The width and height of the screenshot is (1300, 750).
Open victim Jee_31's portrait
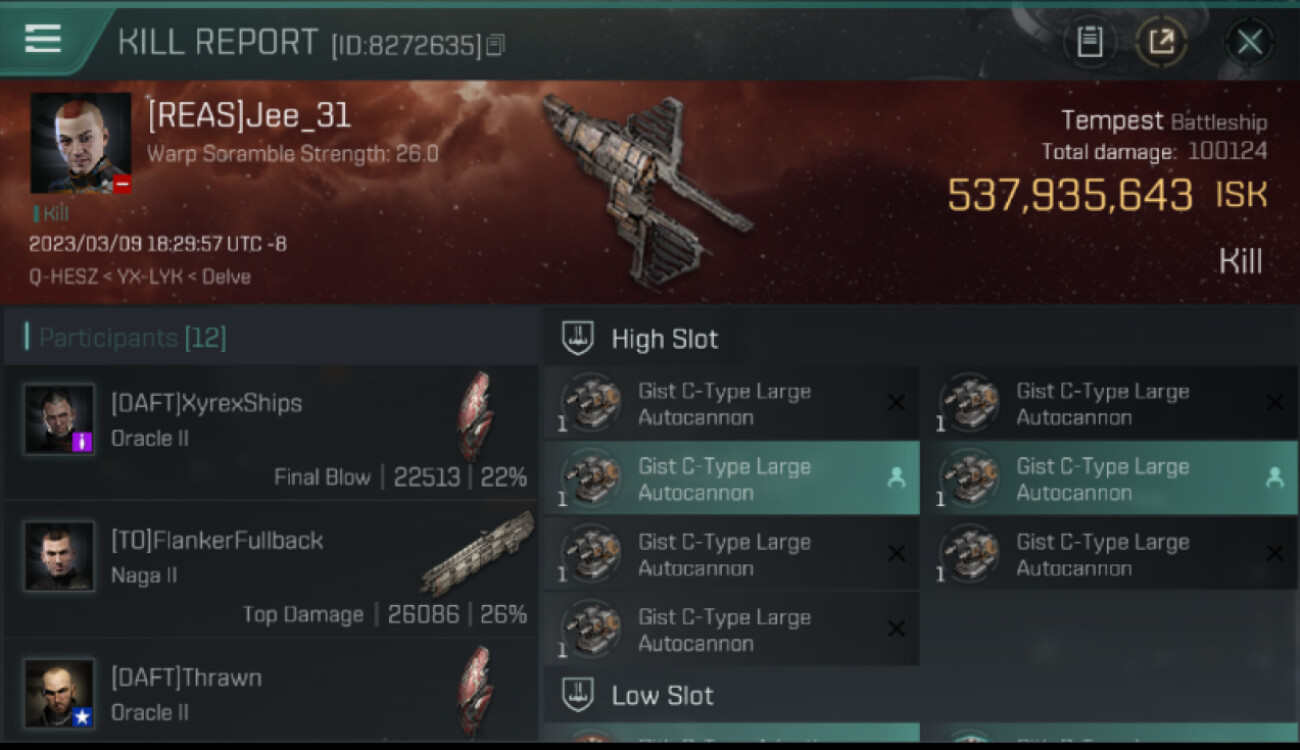point(81,143)
